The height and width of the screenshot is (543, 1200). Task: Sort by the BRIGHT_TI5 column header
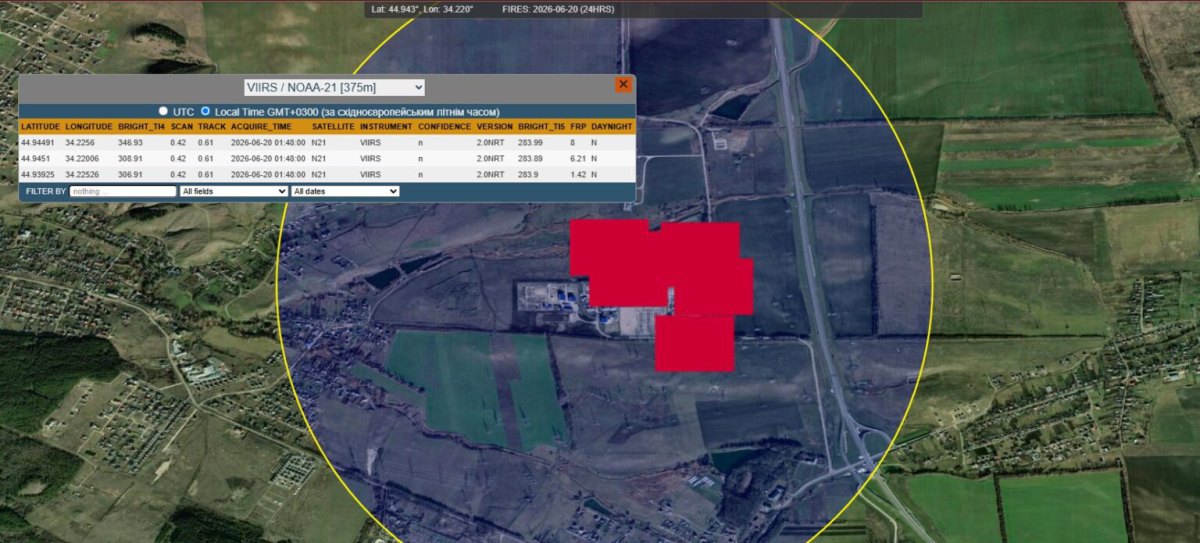click(541, 127)
